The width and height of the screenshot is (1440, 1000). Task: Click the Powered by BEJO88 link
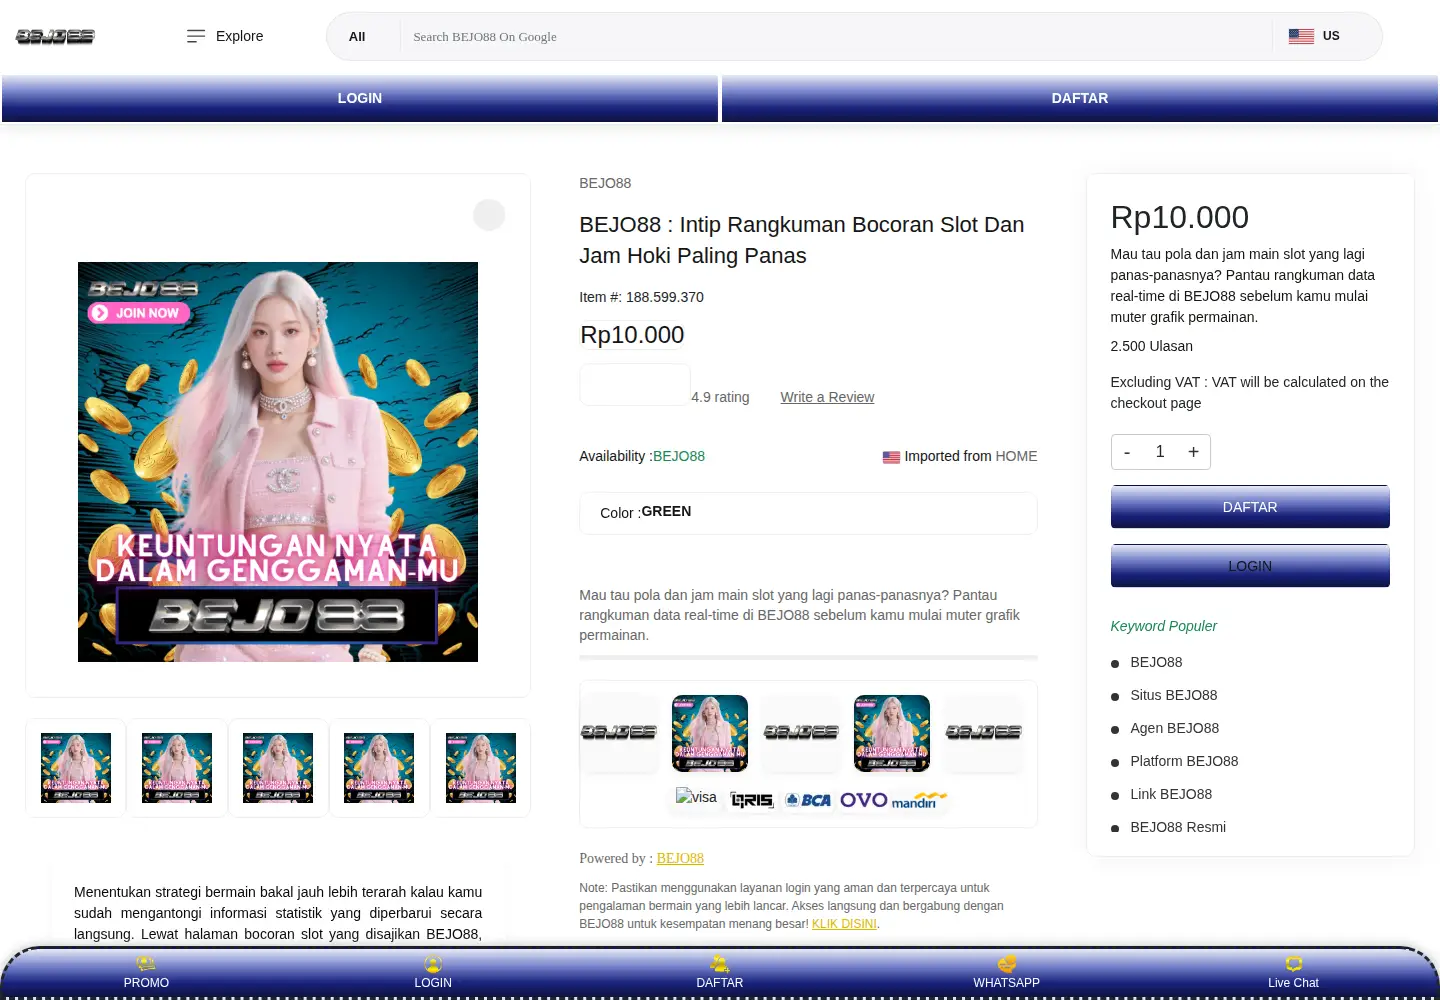coord(680,858)
